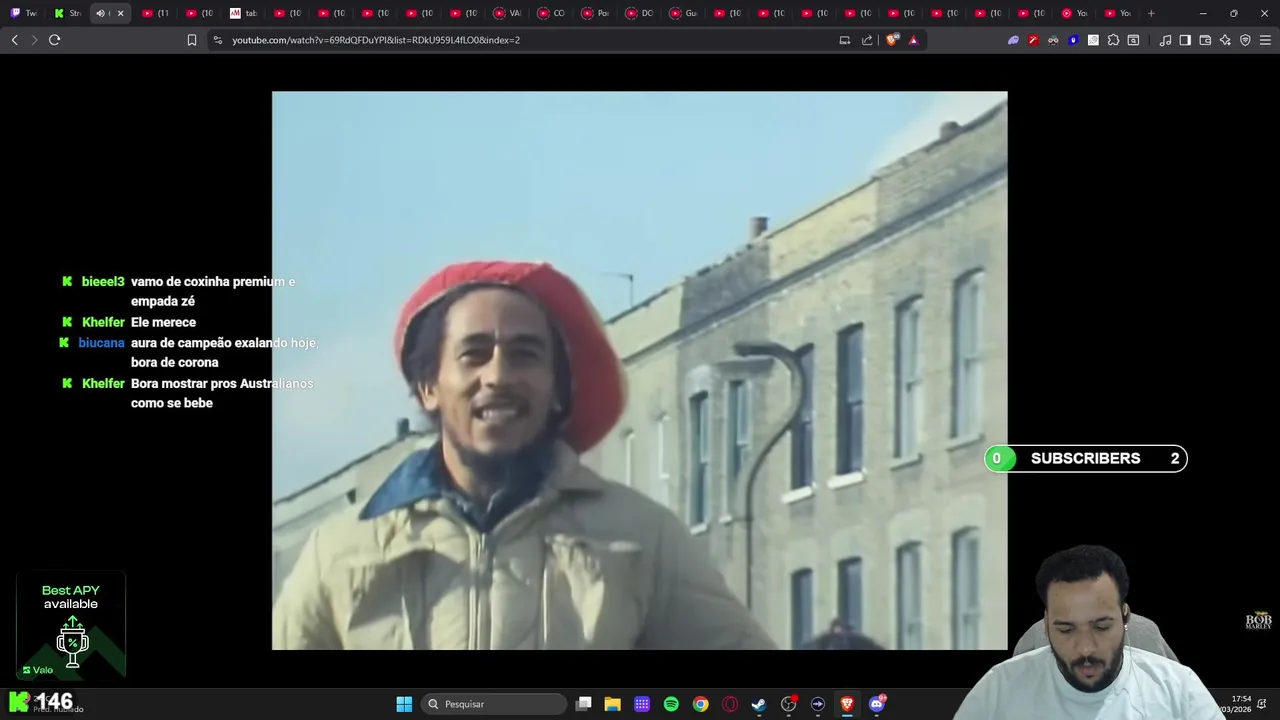The image size is (1280, 720).
Task: Open Google Chrome from the taskbar
Action: click(701, 704)
